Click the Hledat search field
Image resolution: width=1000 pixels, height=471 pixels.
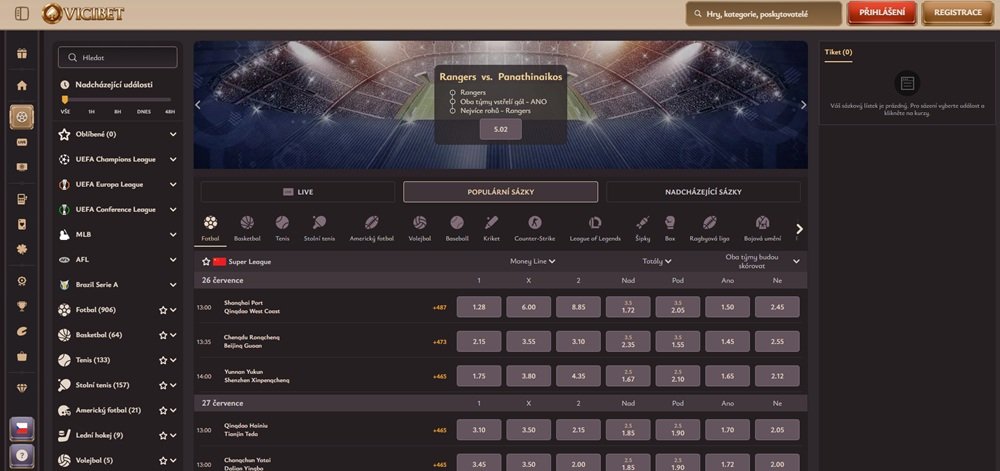117,57
